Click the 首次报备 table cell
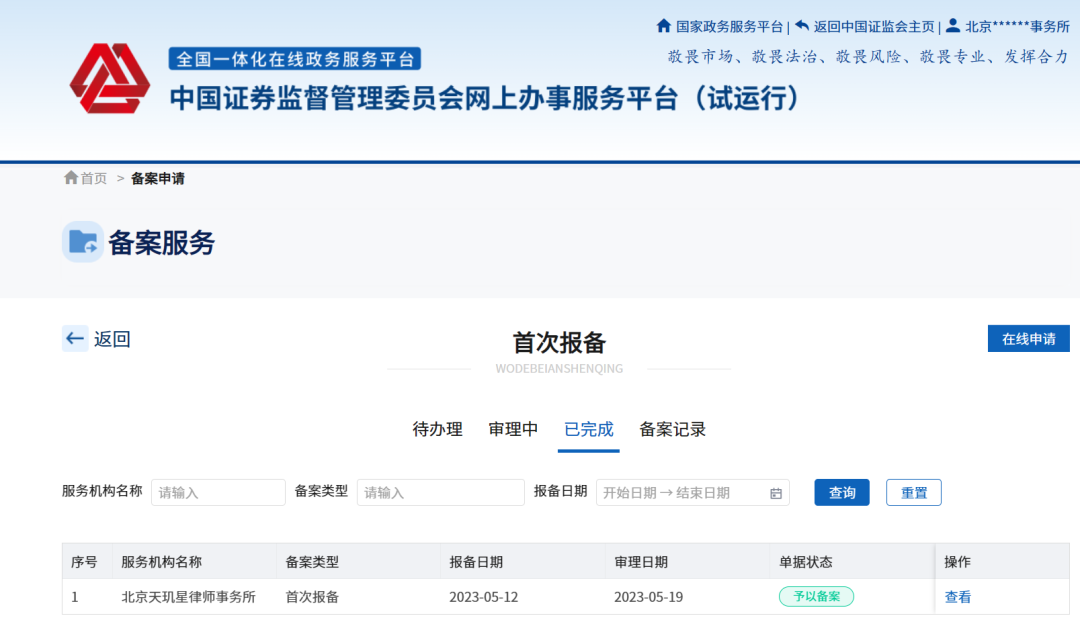Screen dimensions: 1080x622 tap(312, 597)
